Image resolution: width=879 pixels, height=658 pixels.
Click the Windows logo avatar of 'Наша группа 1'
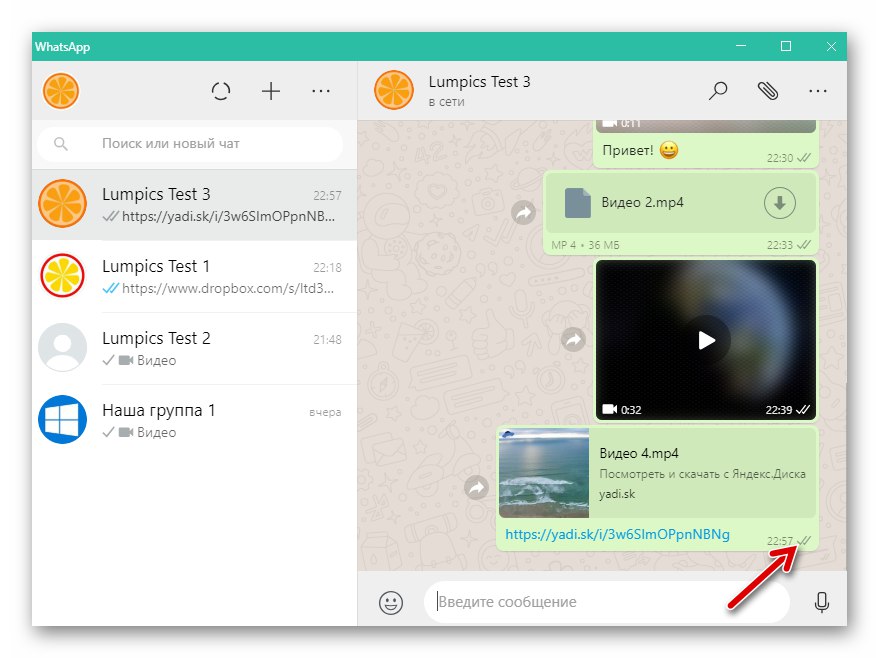click(62, 420)
